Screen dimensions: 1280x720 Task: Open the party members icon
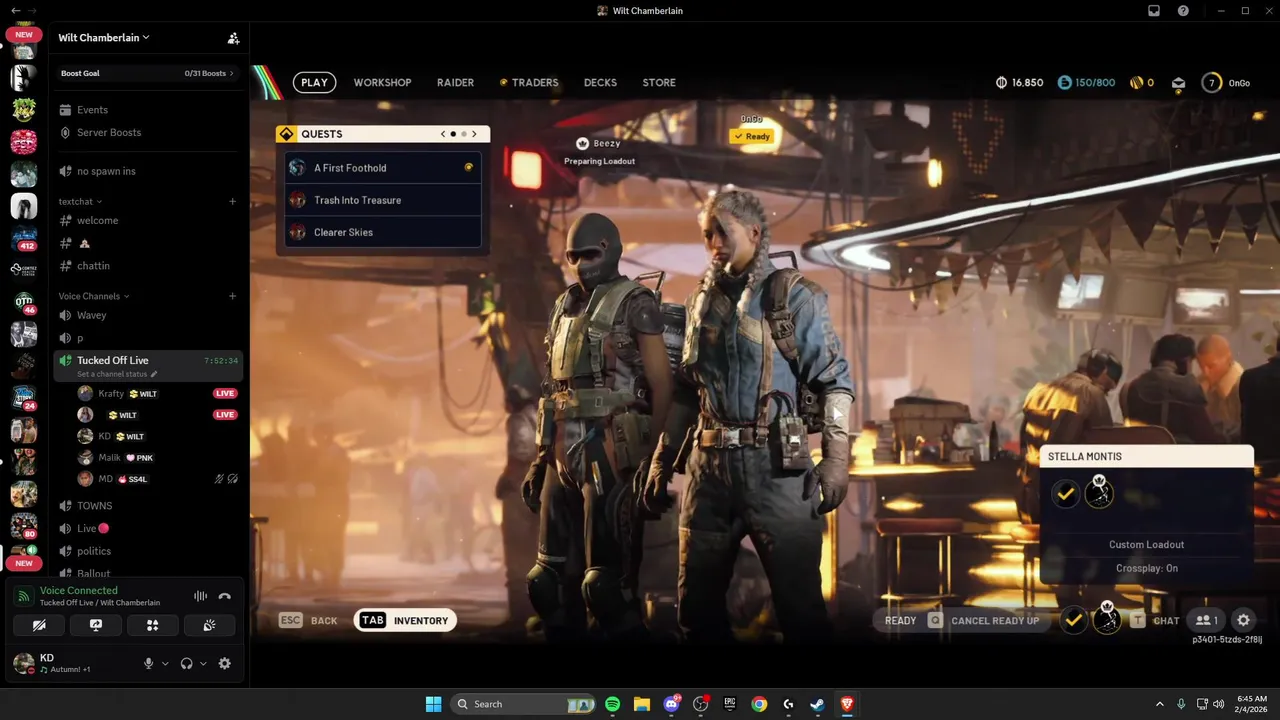[1207, 621]
